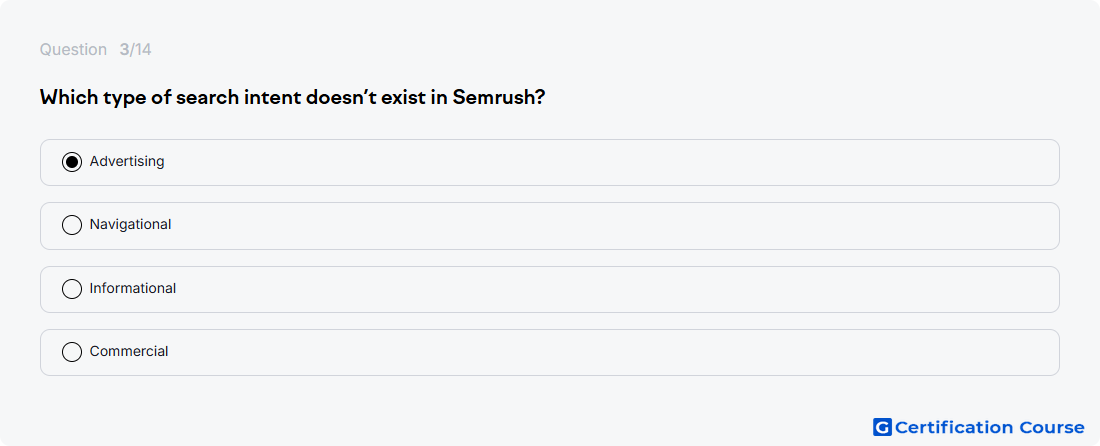Click the gray Question label
The height and width of the screenshot is (446, 1100).
(x=73, y=50)
